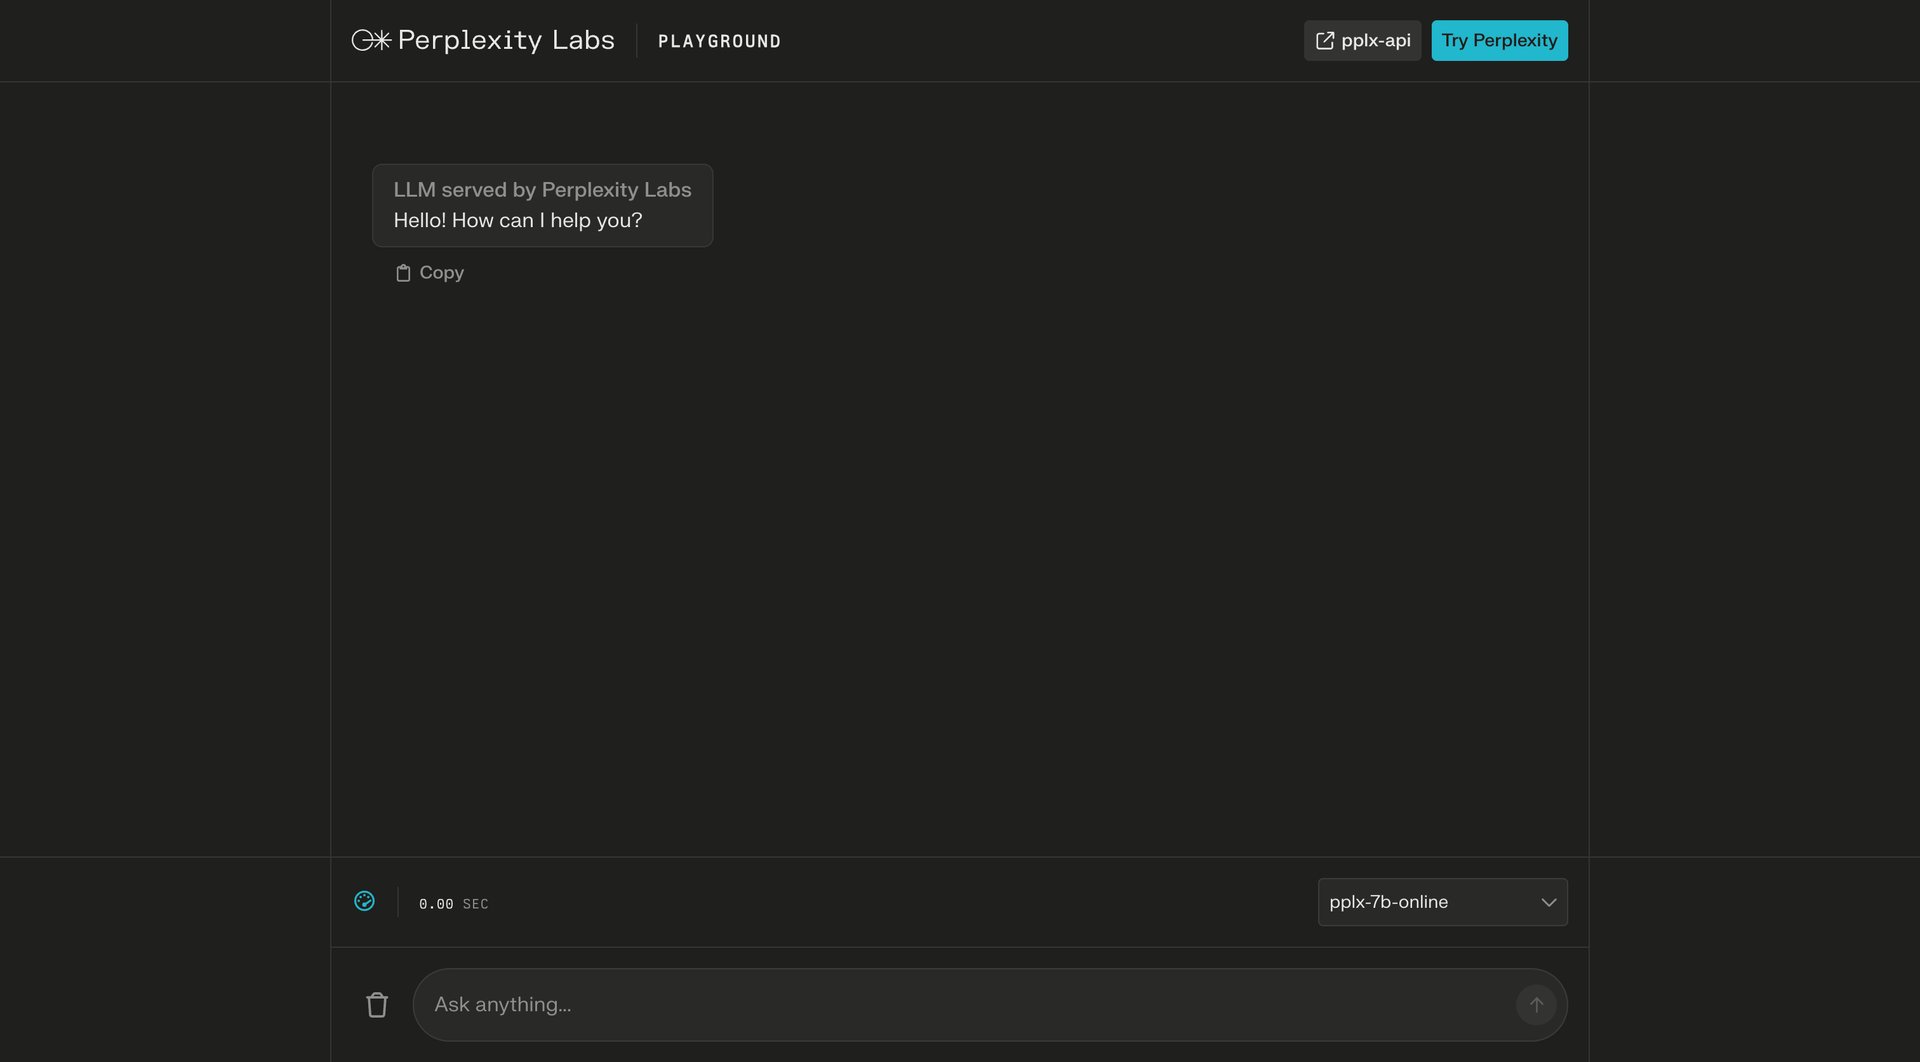Open the pplx-api page
The height and width of the screenshot is (1062, 1920).
tap(1362, 40)
